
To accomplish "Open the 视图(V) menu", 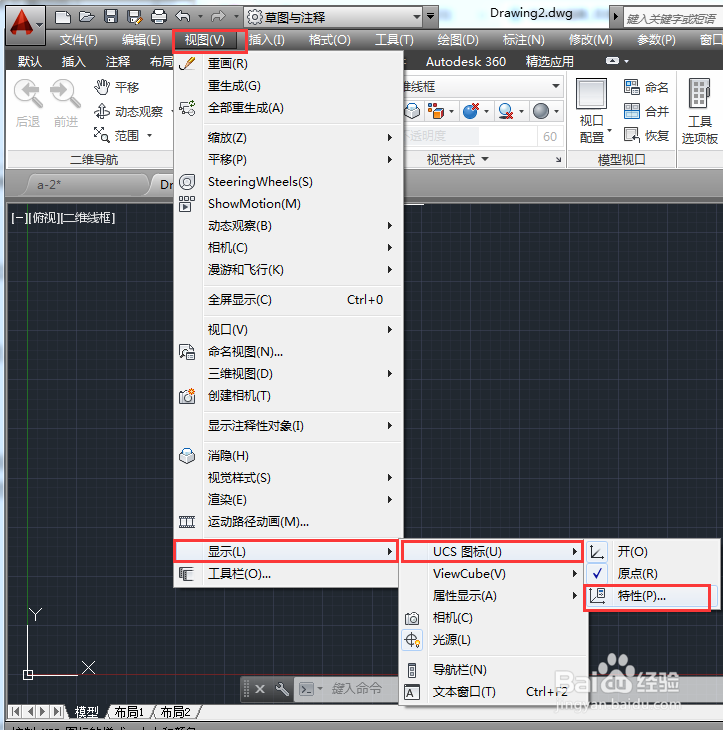I will [x=205, y=40].
